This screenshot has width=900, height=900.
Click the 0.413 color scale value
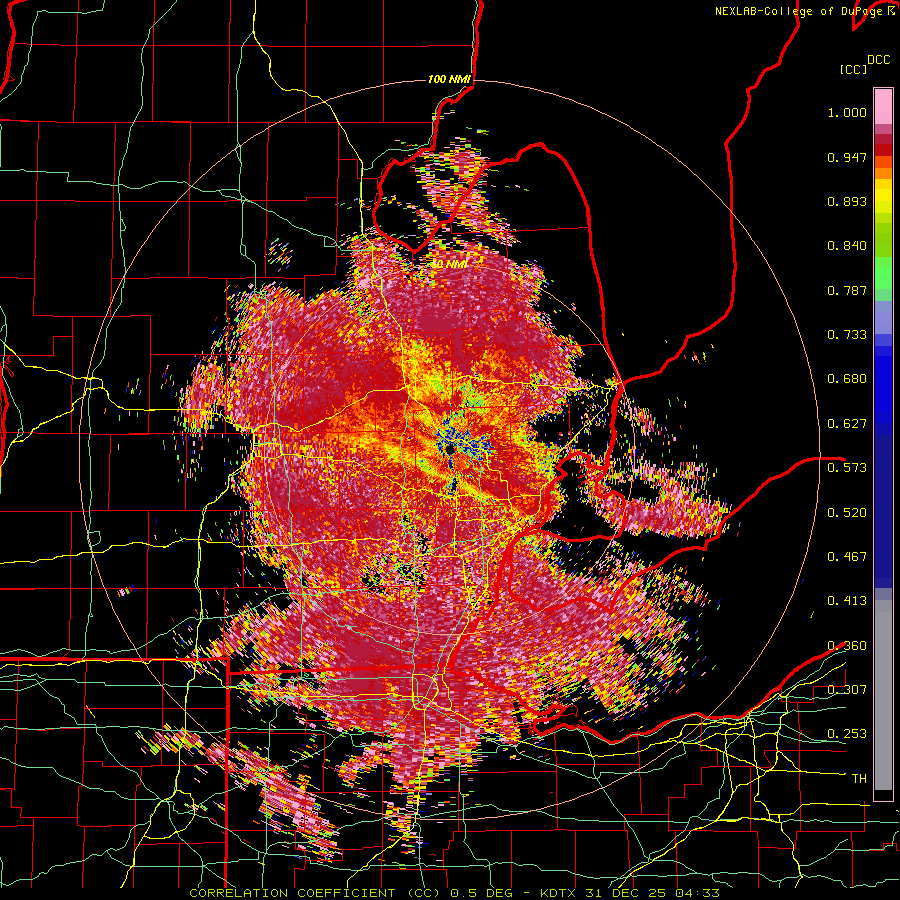847,600
